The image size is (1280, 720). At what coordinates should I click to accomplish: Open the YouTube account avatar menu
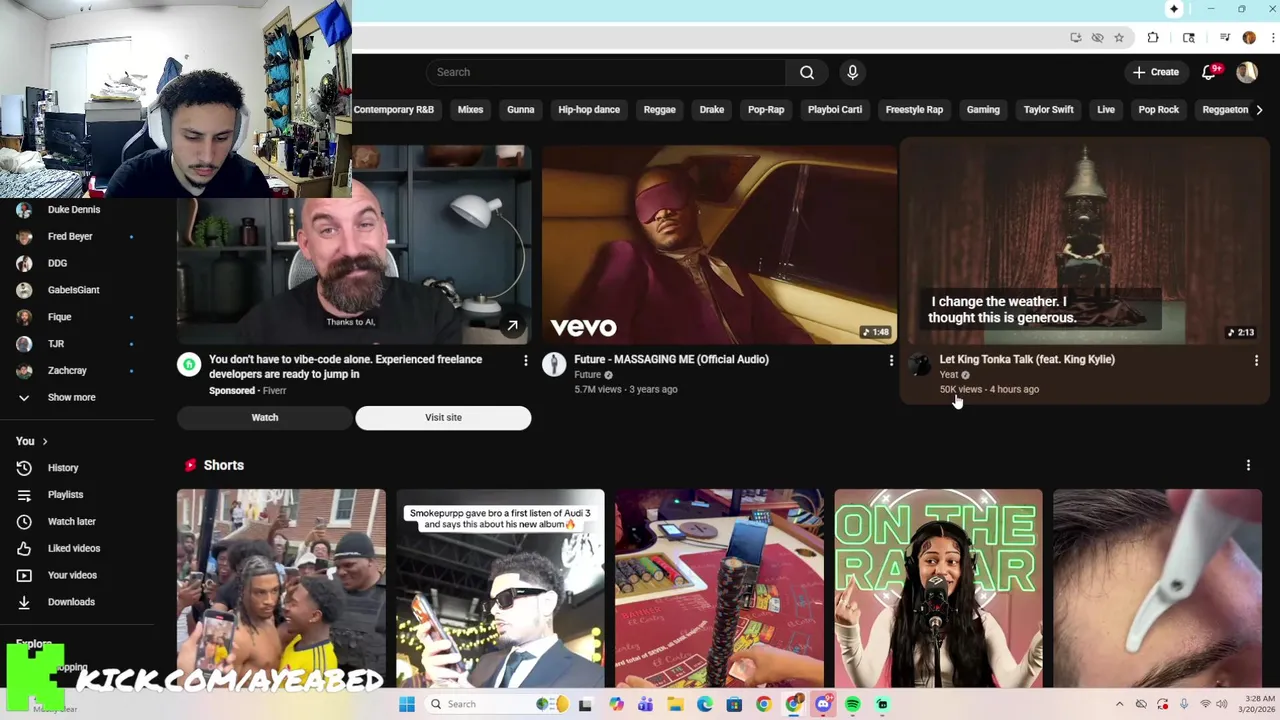1246,72
